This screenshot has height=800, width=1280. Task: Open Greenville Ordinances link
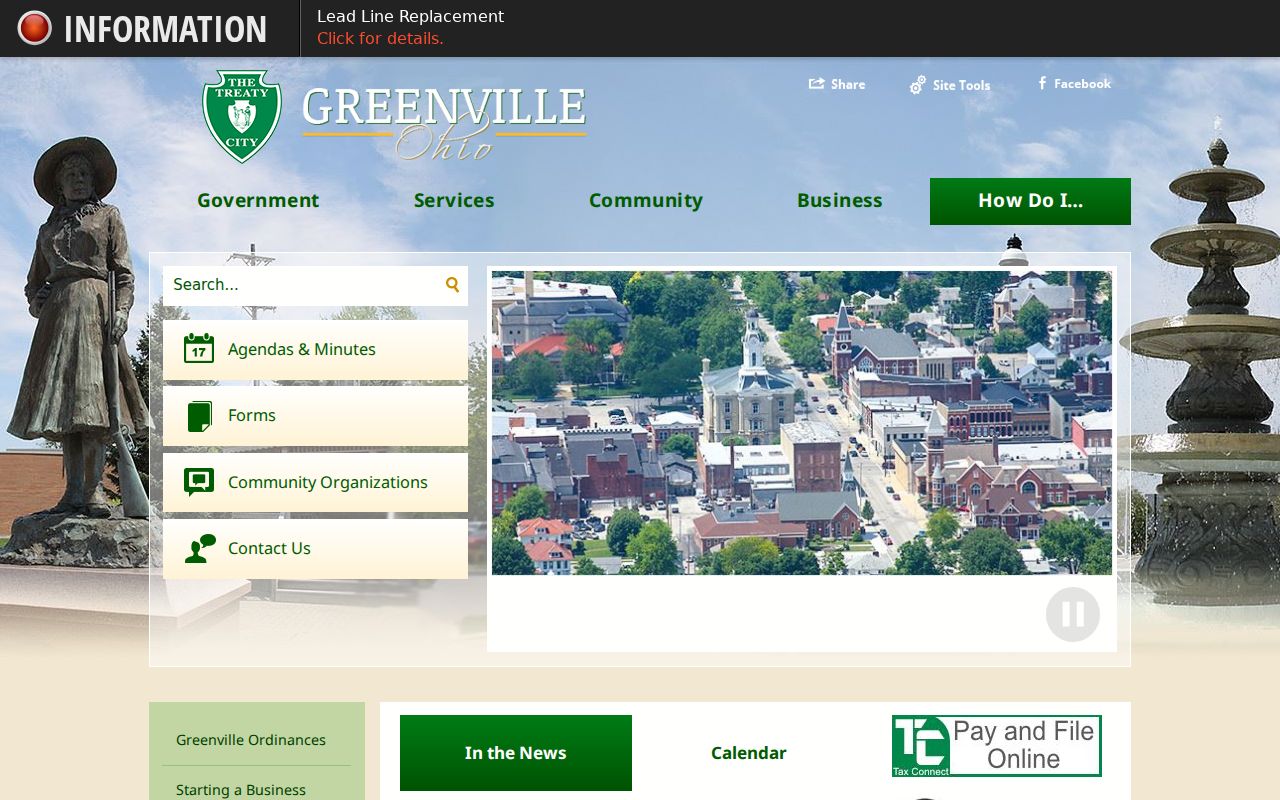point(251,740)
